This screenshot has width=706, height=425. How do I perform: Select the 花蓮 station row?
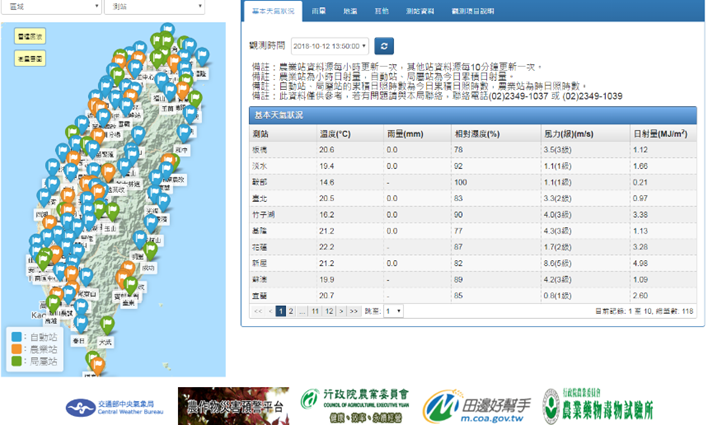(x=473, y=247)
